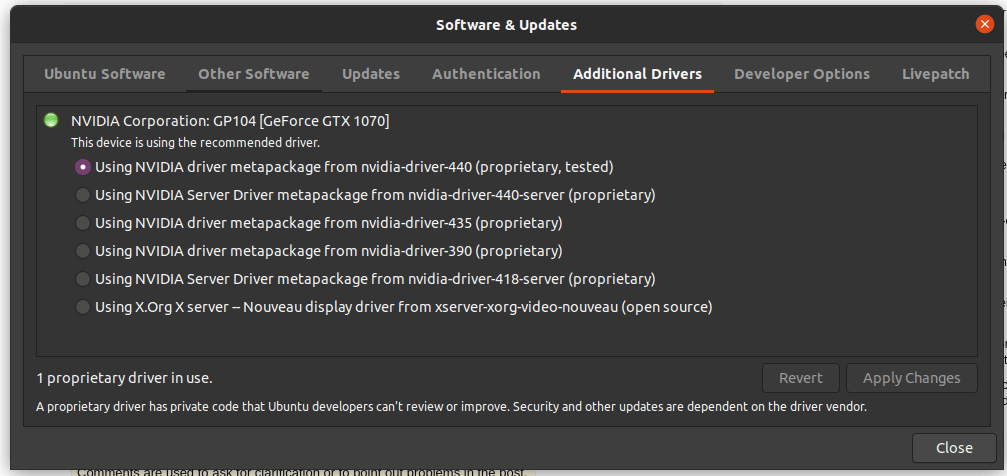Select the nvidia-driver-440-server option

click(84, 195)
